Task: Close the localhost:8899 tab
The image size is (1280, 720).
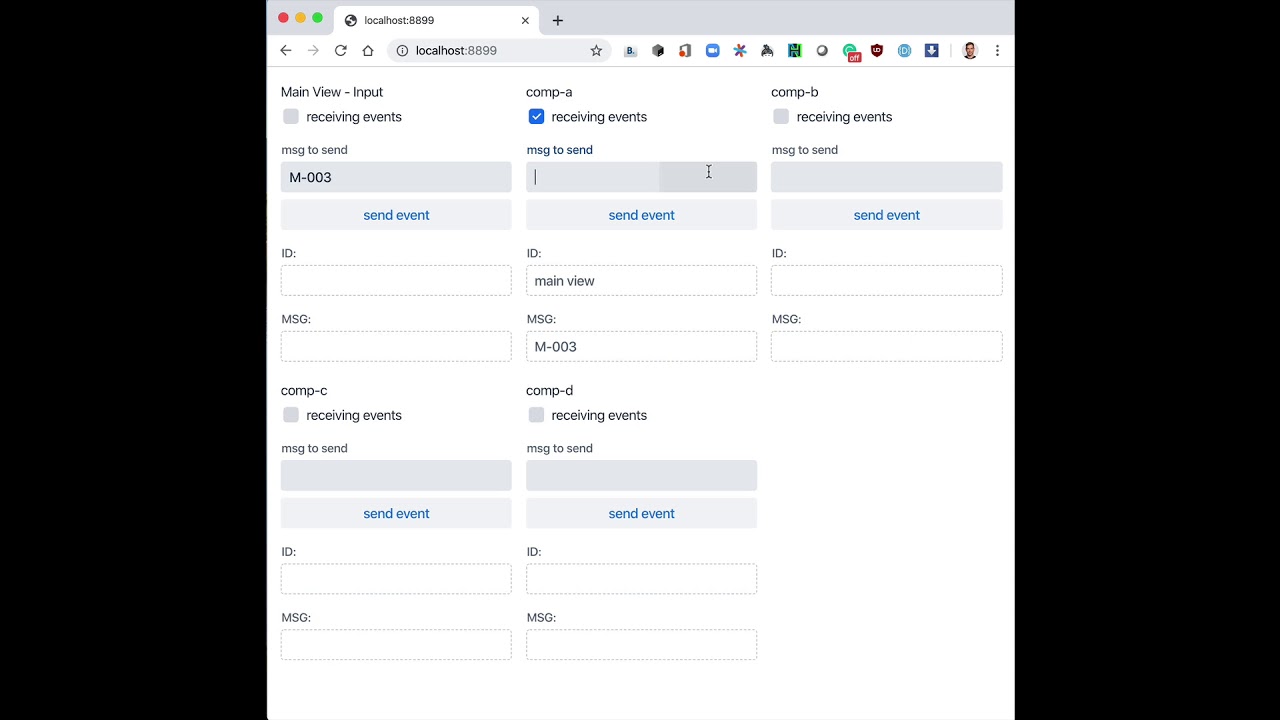Action: click(x=525, y=20)
